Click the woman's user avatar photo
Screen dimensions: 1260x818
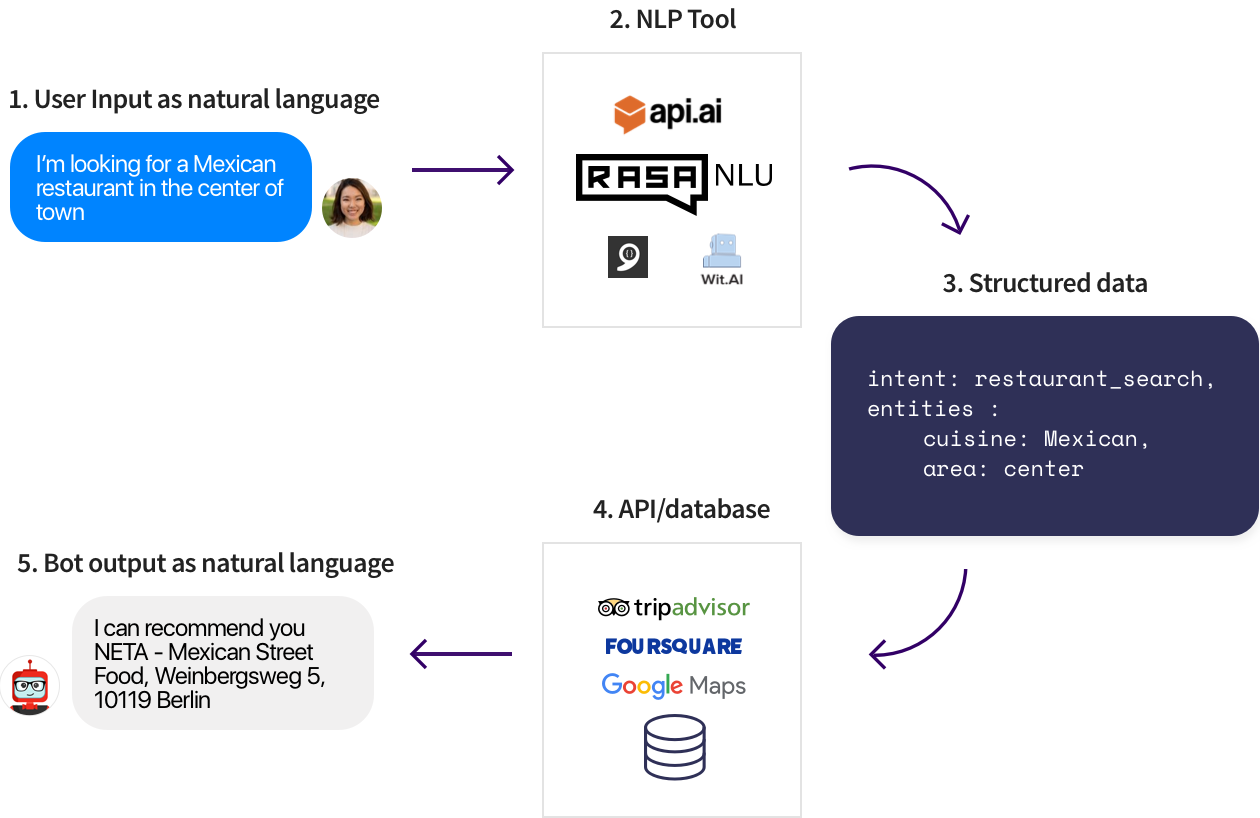click(352, 208)
